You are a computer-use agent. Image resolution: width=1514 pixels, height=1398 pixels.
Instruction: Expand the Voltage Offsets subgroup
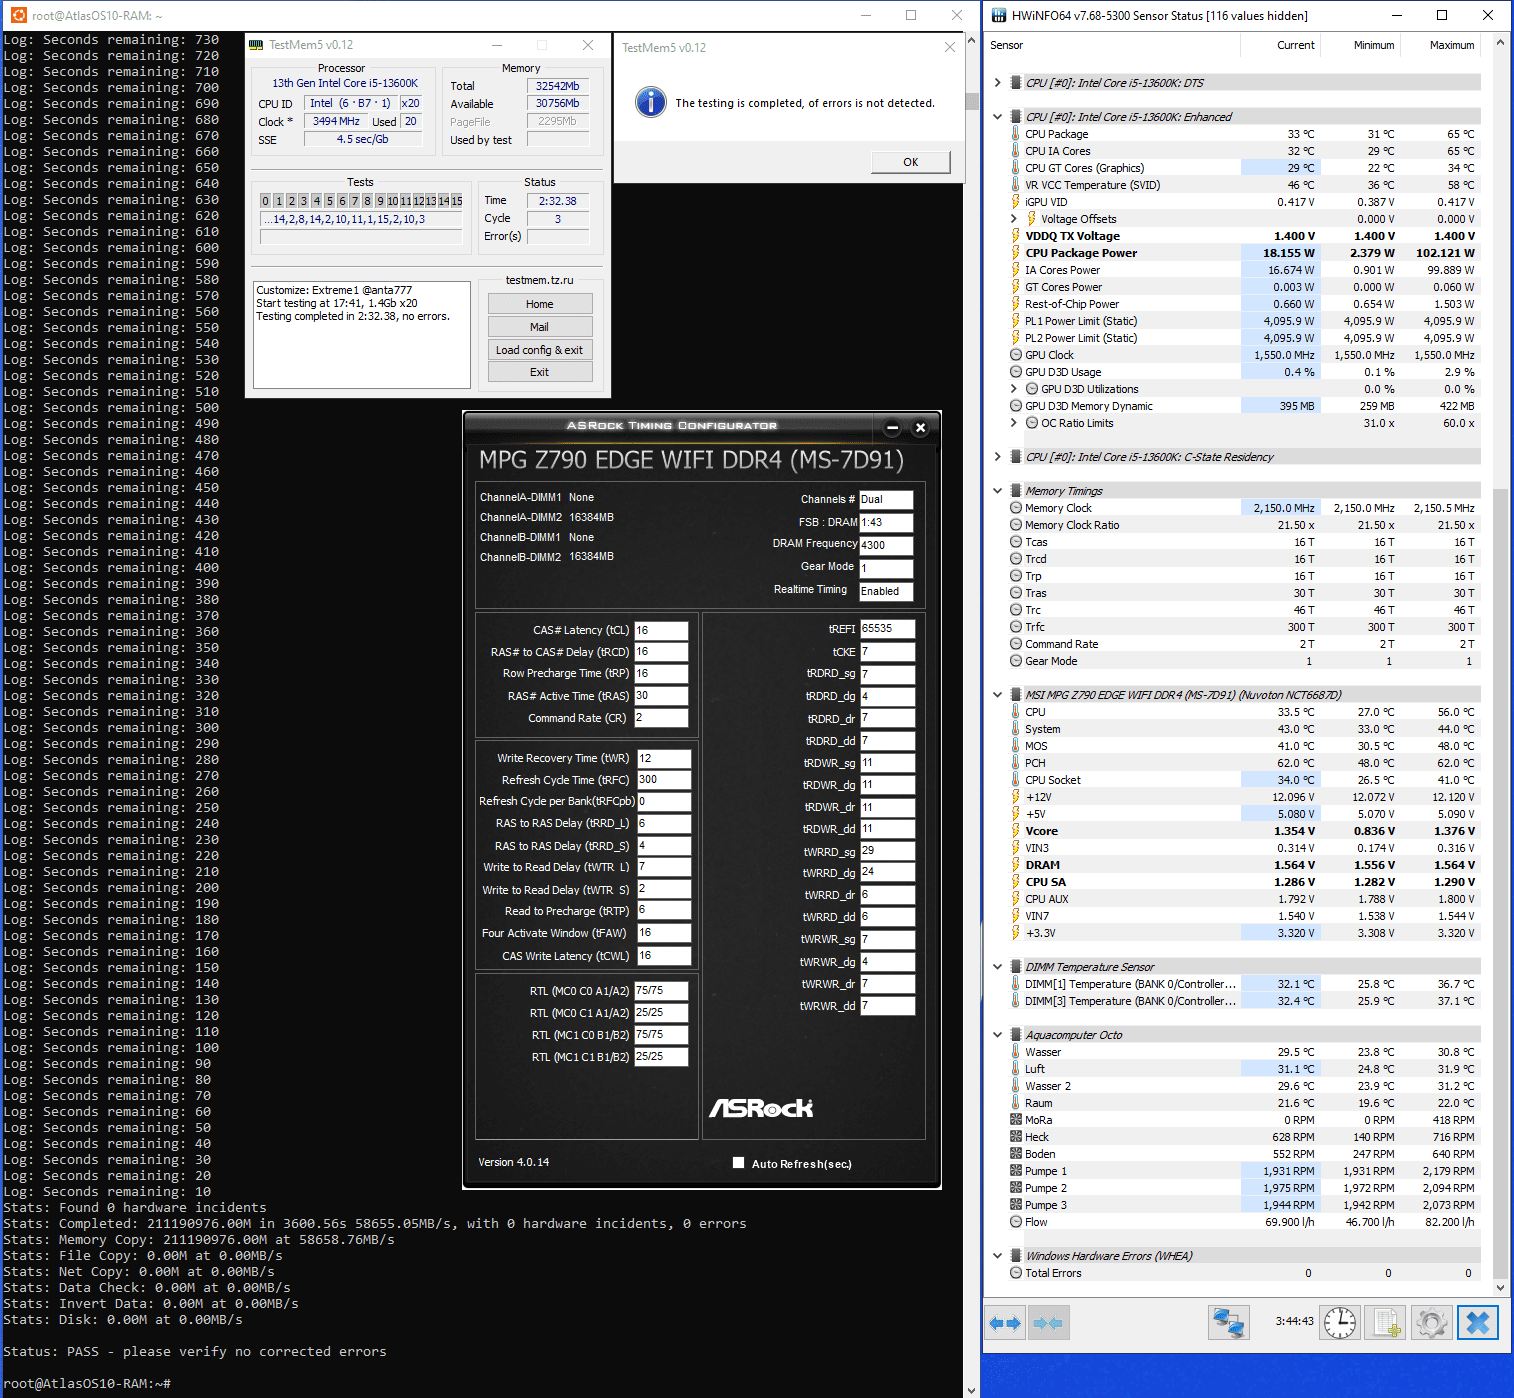pyautogui.click(x=1014, y=219)
